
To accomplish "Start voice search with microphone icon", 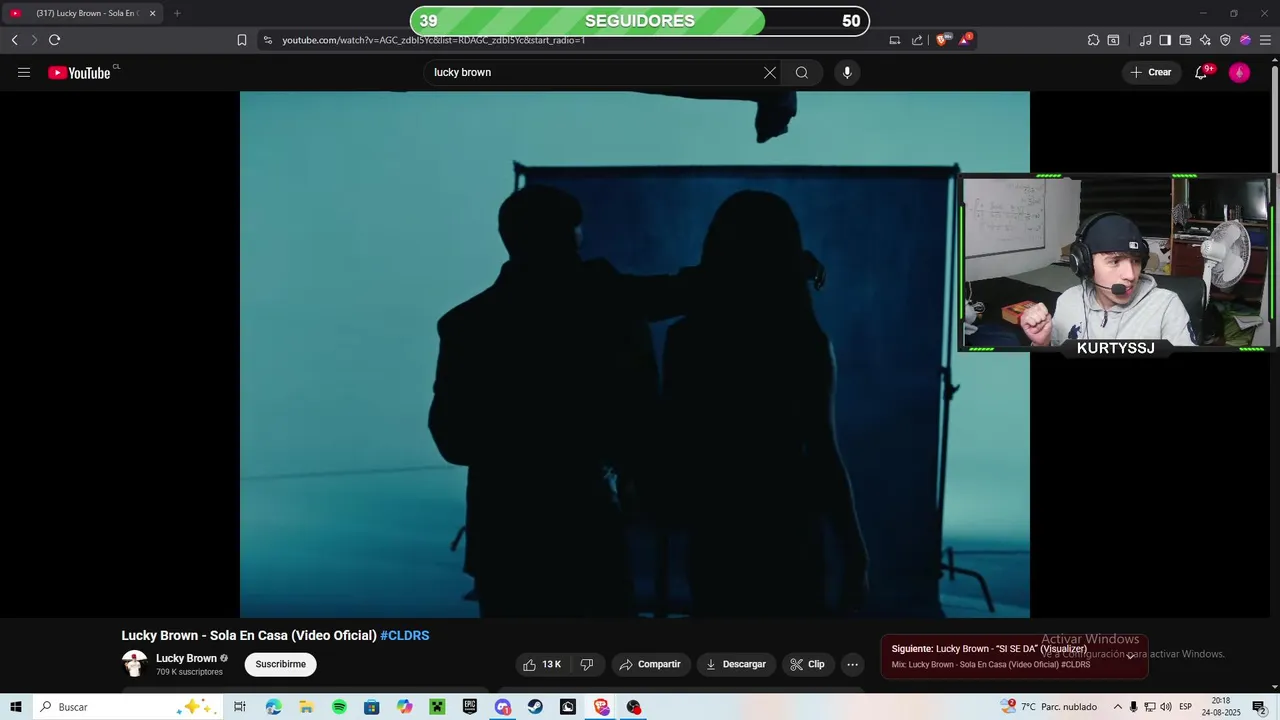I will (847, 72).
